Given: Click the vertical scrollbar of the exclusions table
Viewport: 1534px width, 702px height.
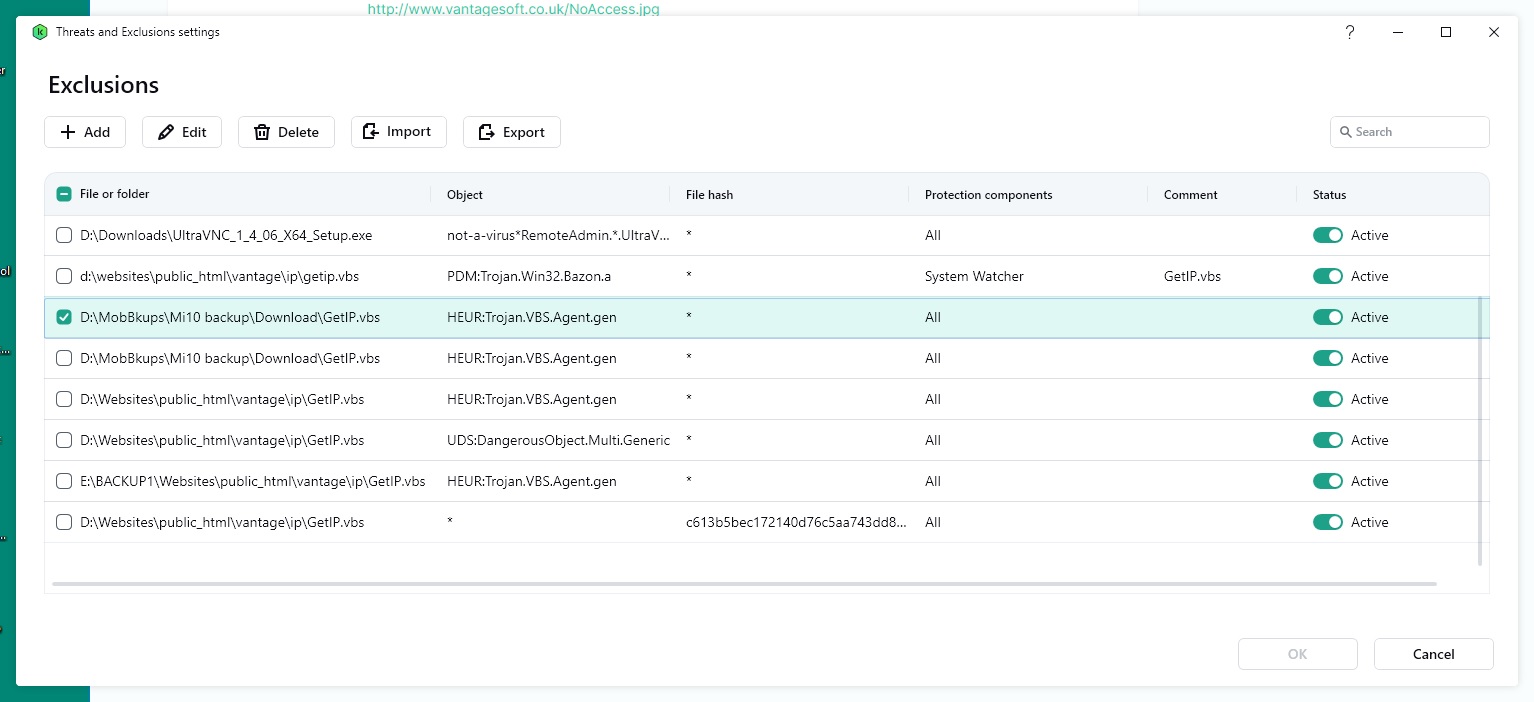Looking at the screenshot, I should pyautogui.click(x=1480, y=430).
